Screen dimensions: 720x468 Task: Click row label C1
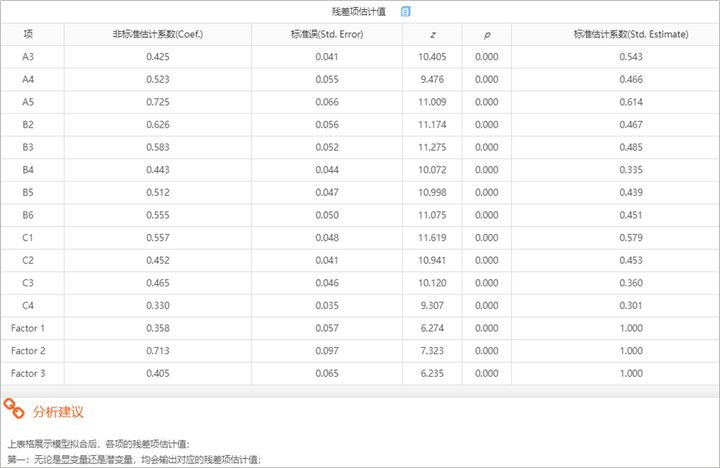tap(28, 237)
